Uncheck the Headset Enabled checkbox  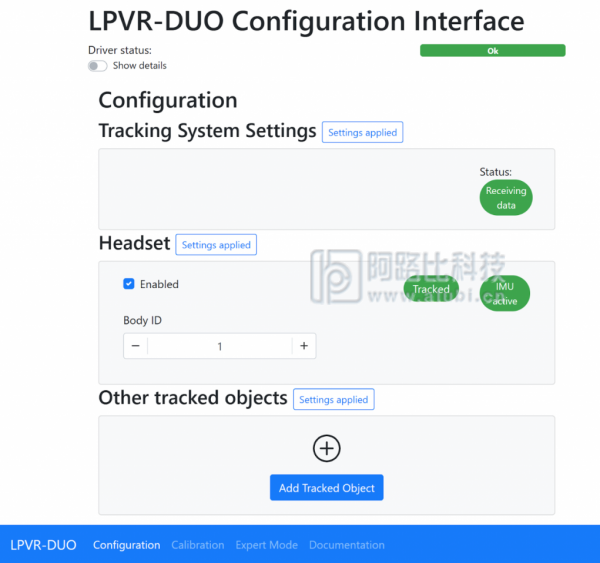tap(129, 284)
